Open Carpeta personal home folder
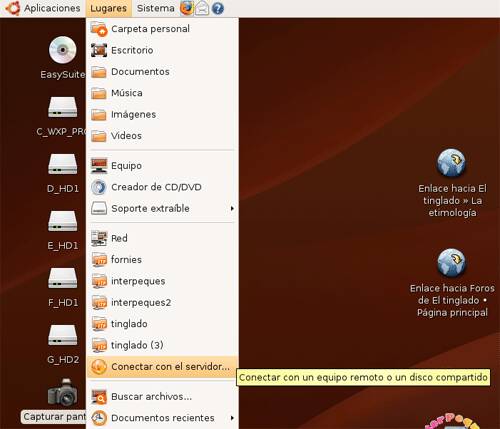This screenshot has width=500, height=429. (162, 29)
